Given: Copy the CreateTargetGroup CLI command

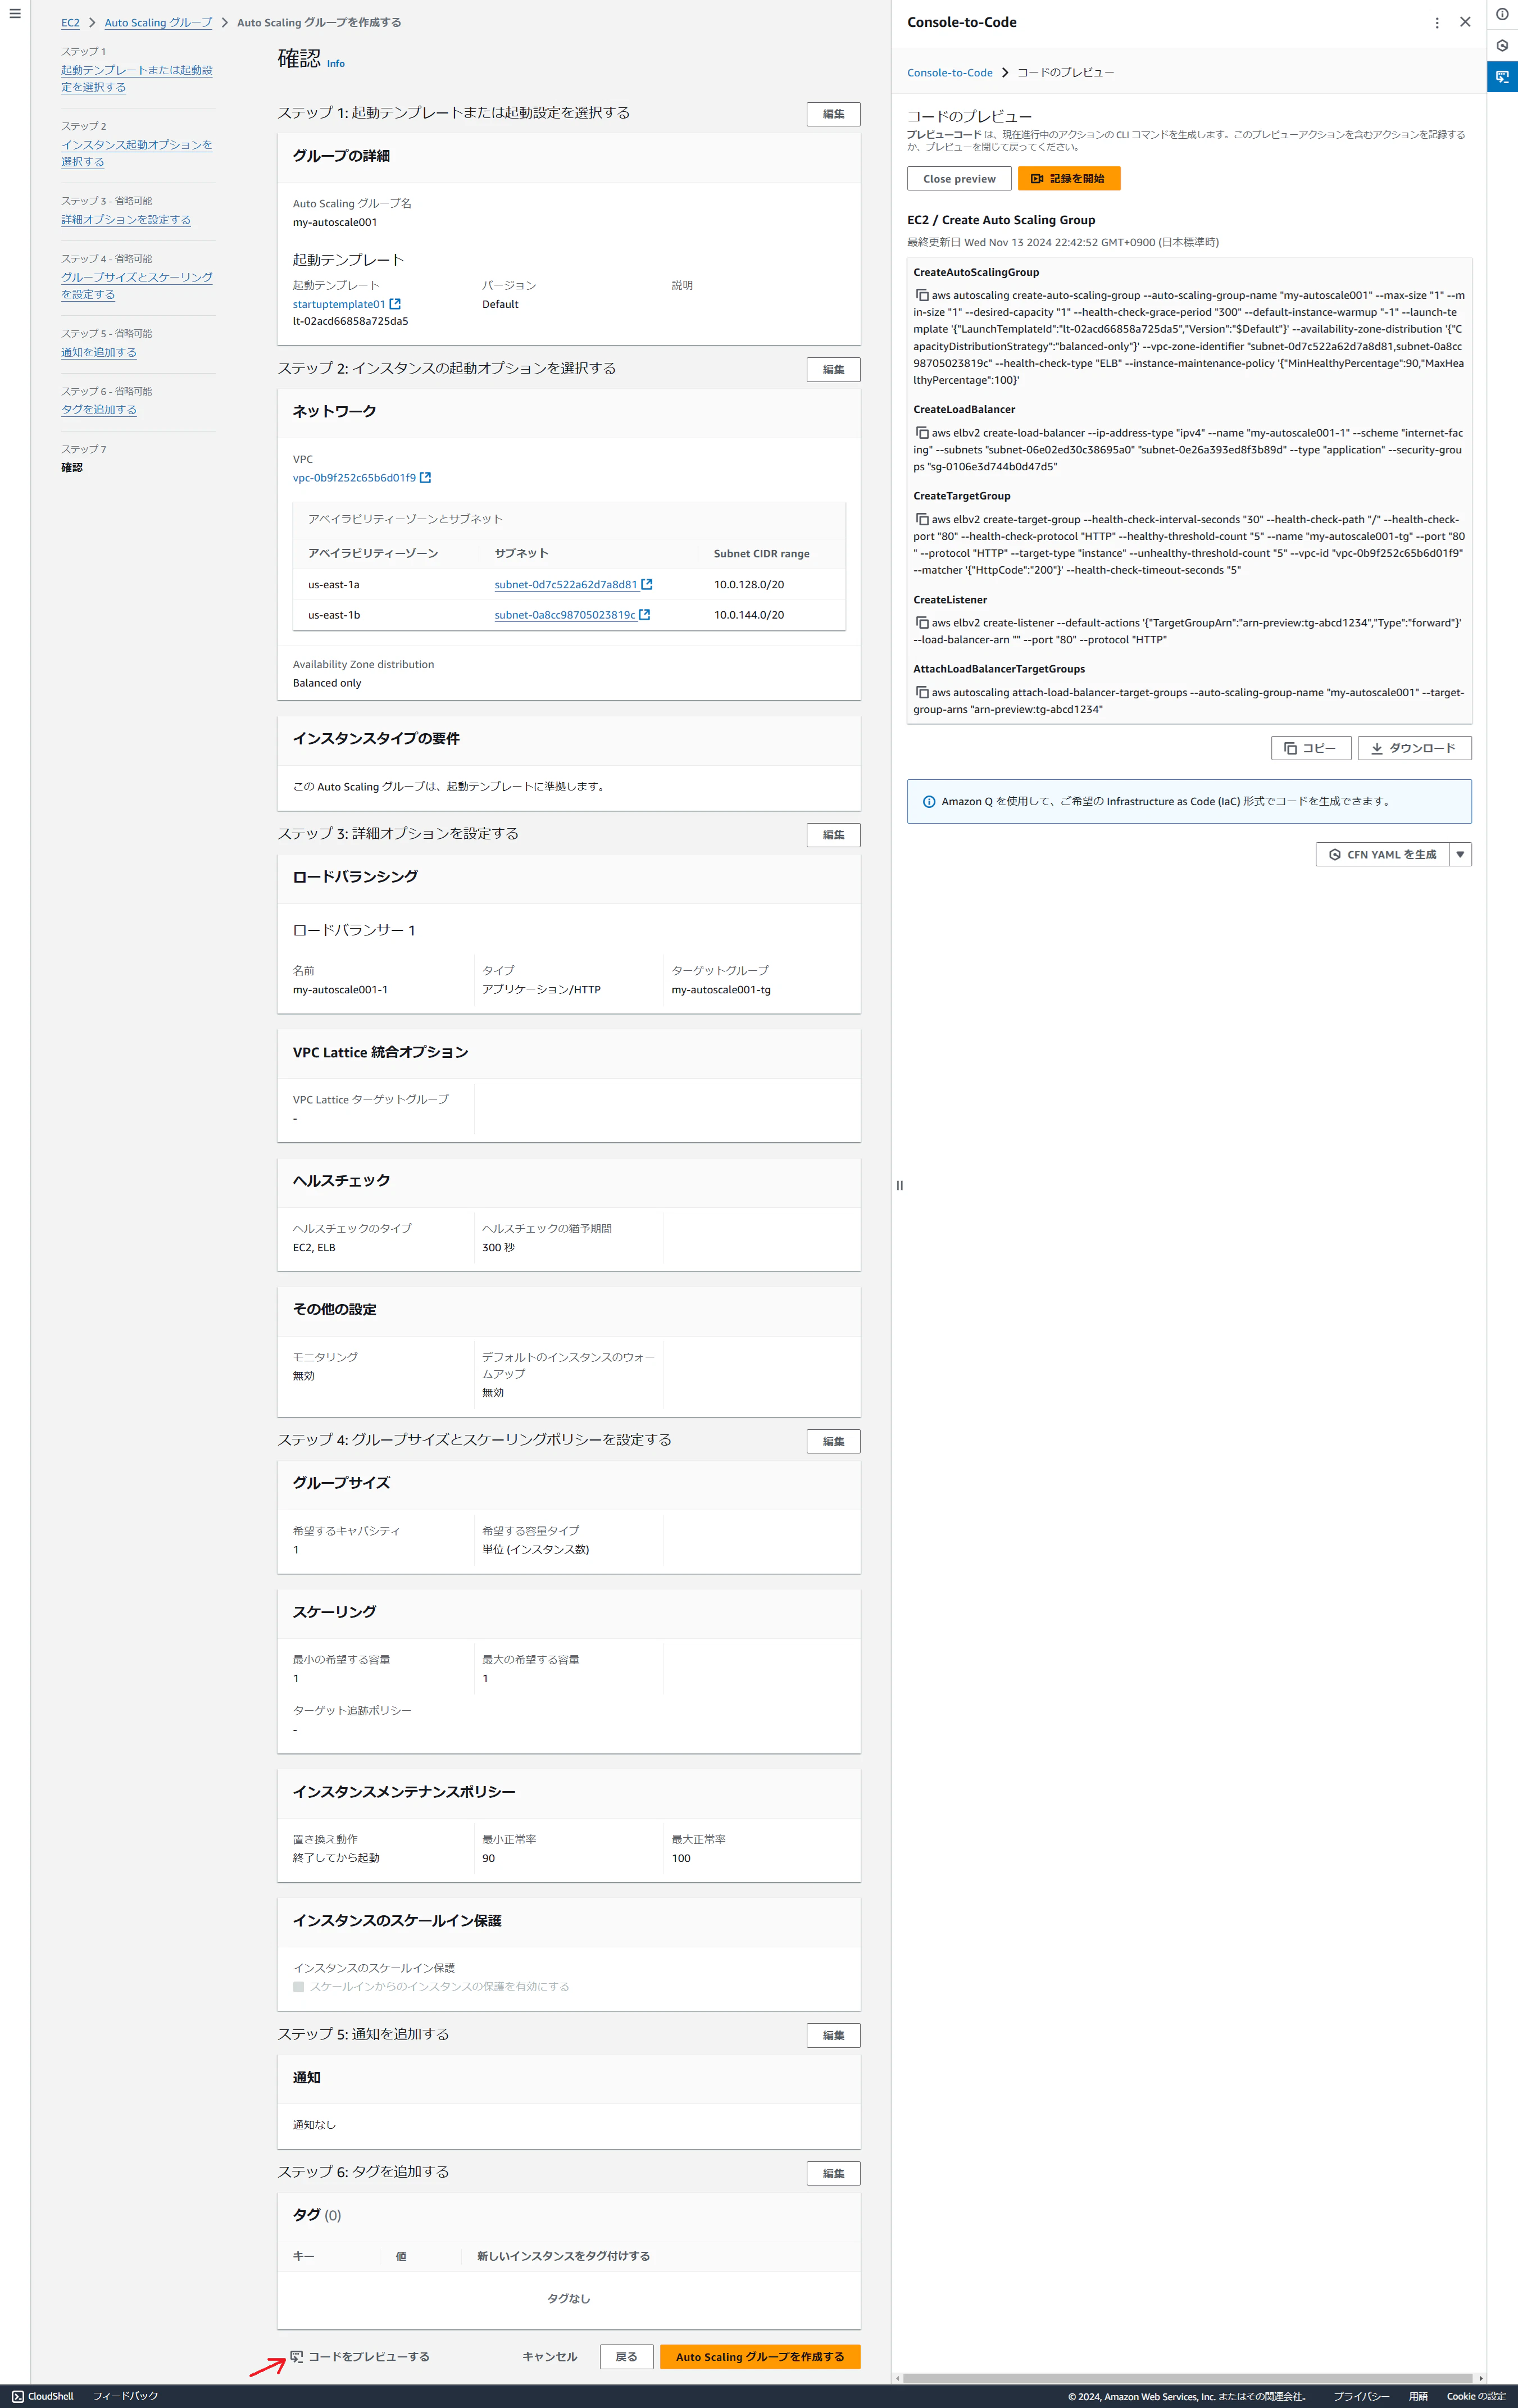Looking at the screenshot, I should point(922,519).
